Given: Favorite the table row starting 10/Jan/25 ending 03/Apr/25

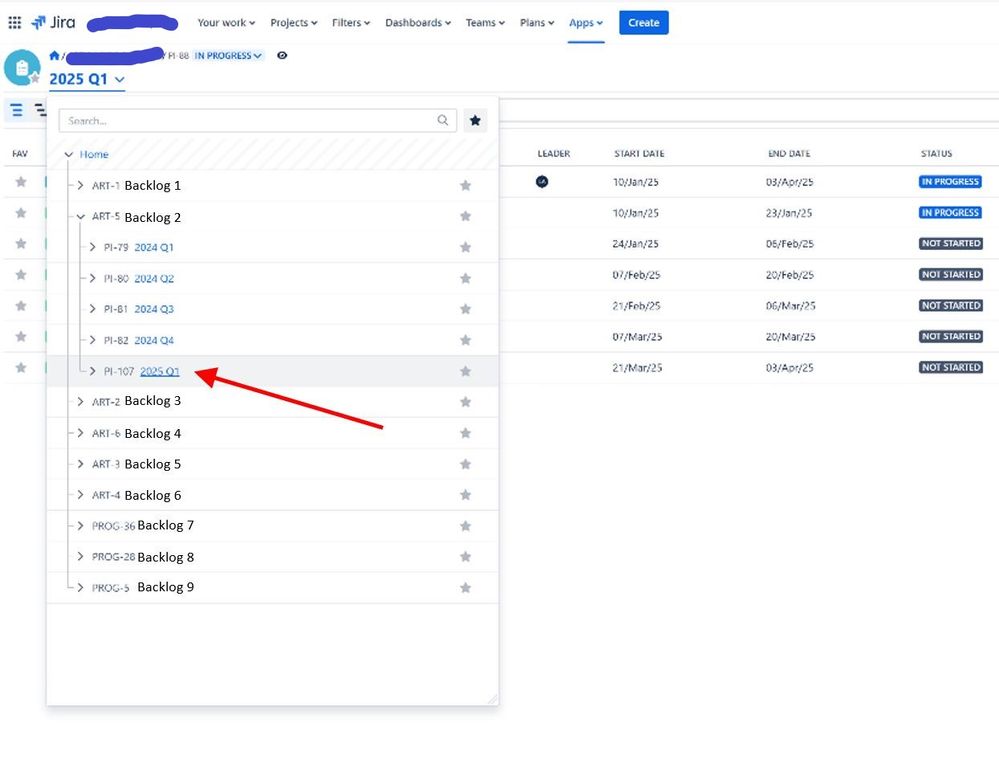Looking at the screenshot, I should [x=21, y=182].
